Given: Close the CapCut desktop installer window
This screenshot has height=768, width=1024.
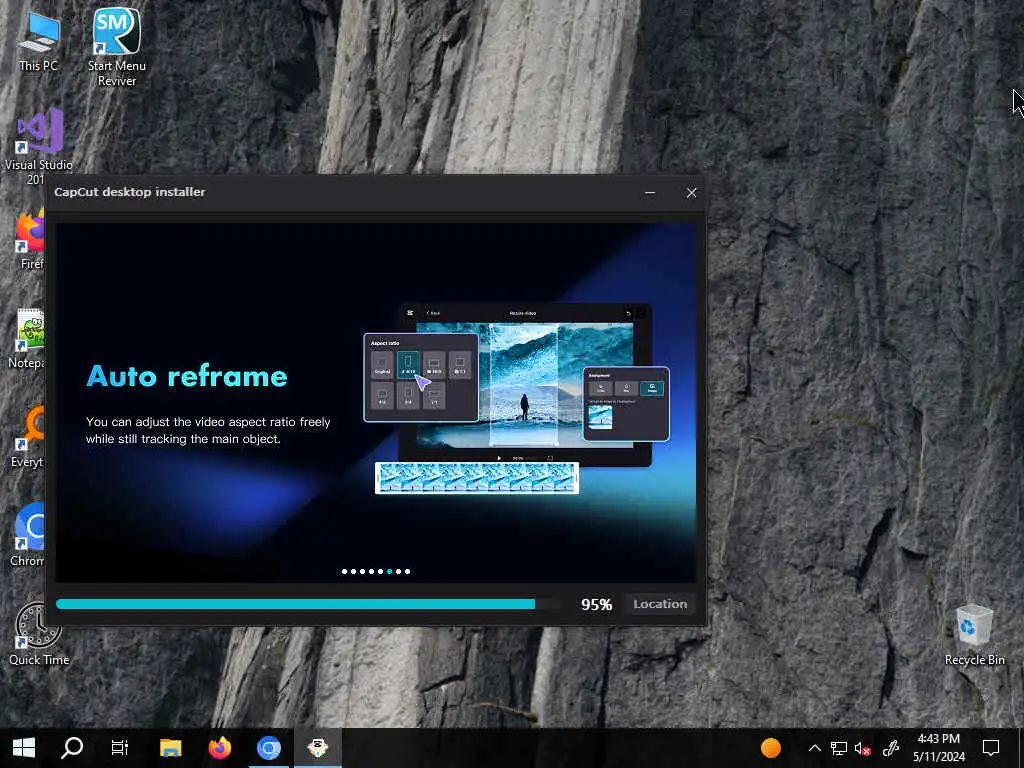Looking at the screenshot, I should click(692, 193).
